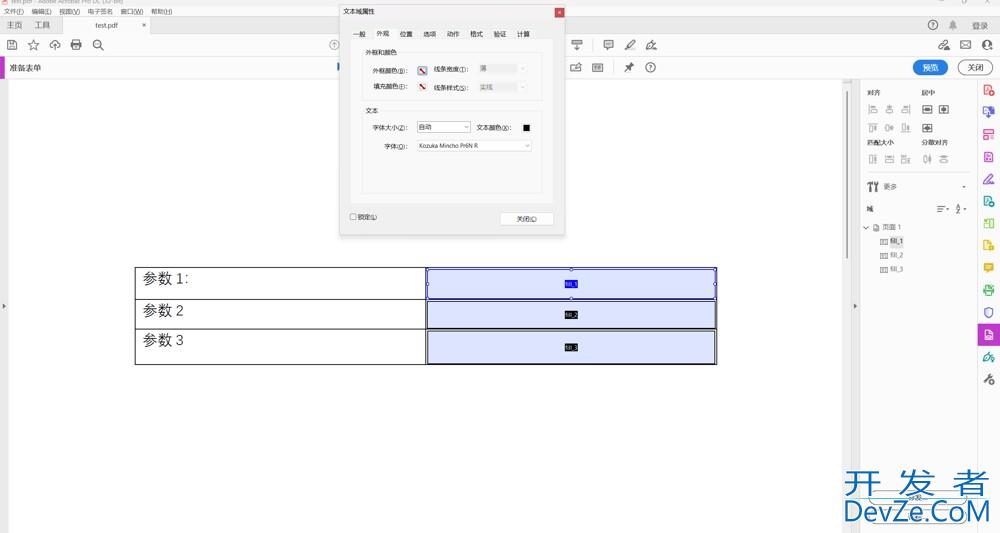
Task: Click the envelope email icon
Action: [966, 45]
